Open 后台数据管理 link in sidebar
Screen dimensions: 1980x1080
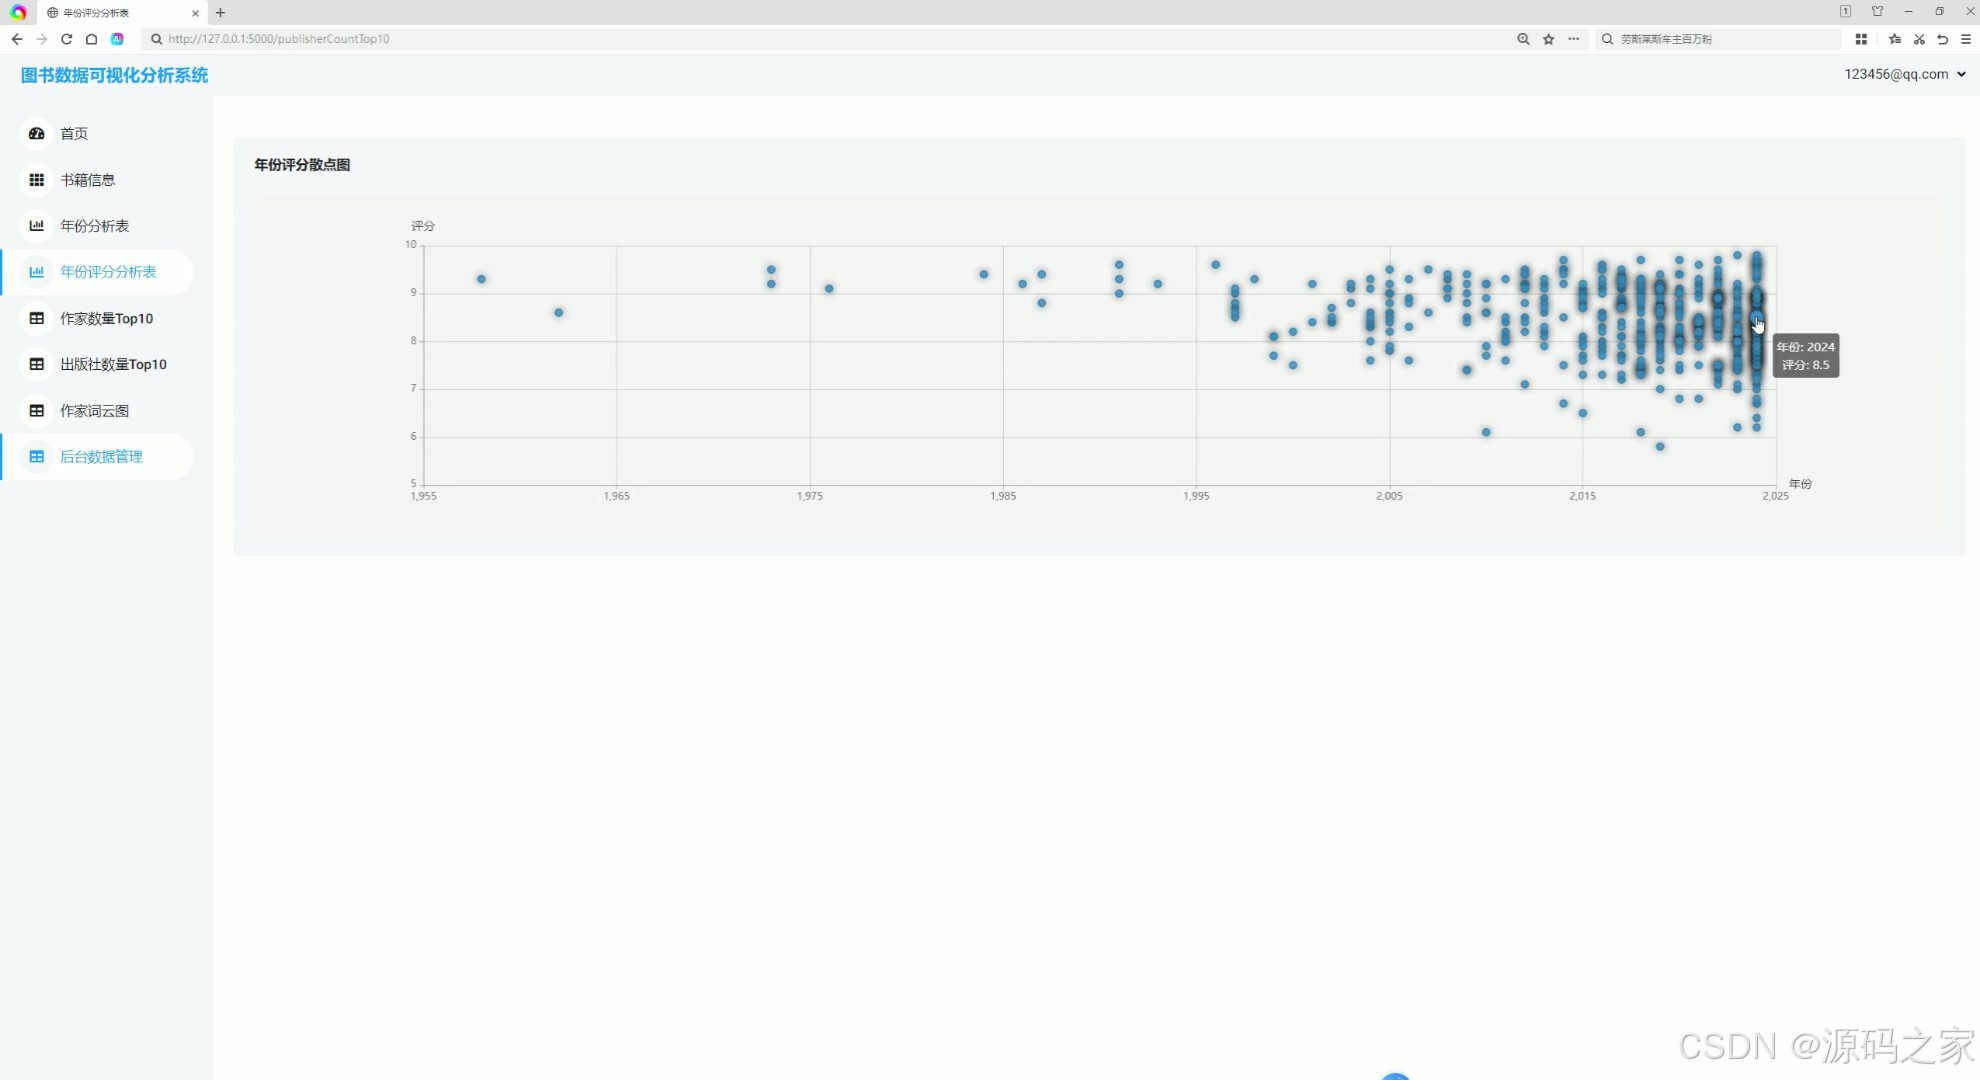click(x=101, y=457)
